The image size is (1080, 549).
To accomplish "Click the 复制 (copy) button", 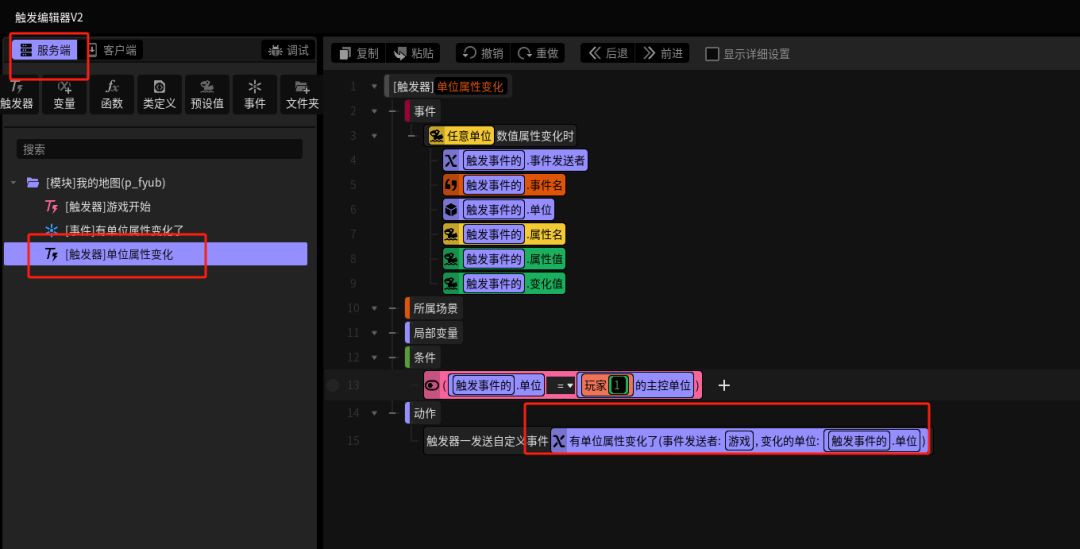I will point(357,53).
